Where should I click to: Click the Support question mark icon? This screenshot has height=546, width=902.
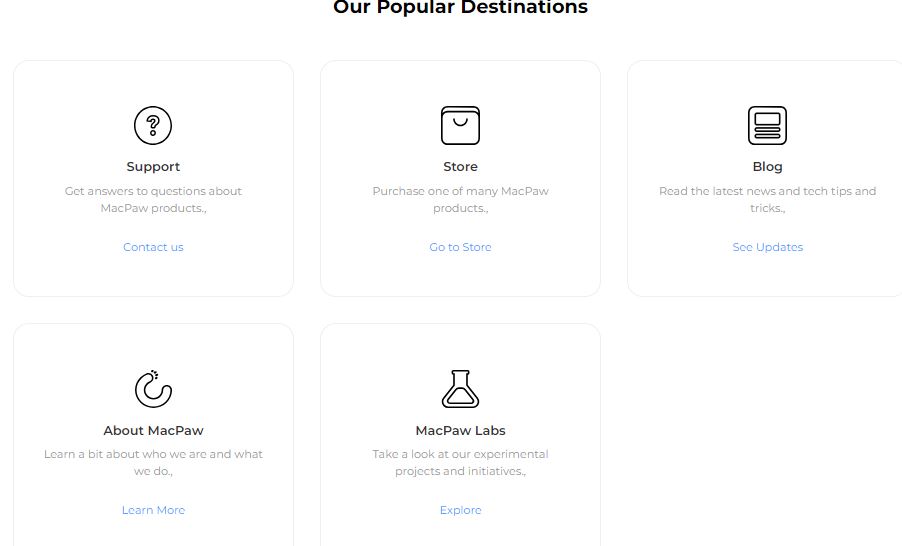(153, 125)
